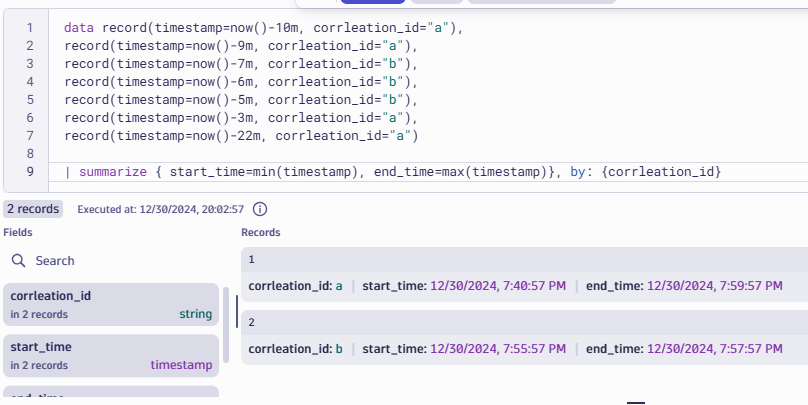Select the corrleation_id field in Fields list

point(112,304)
